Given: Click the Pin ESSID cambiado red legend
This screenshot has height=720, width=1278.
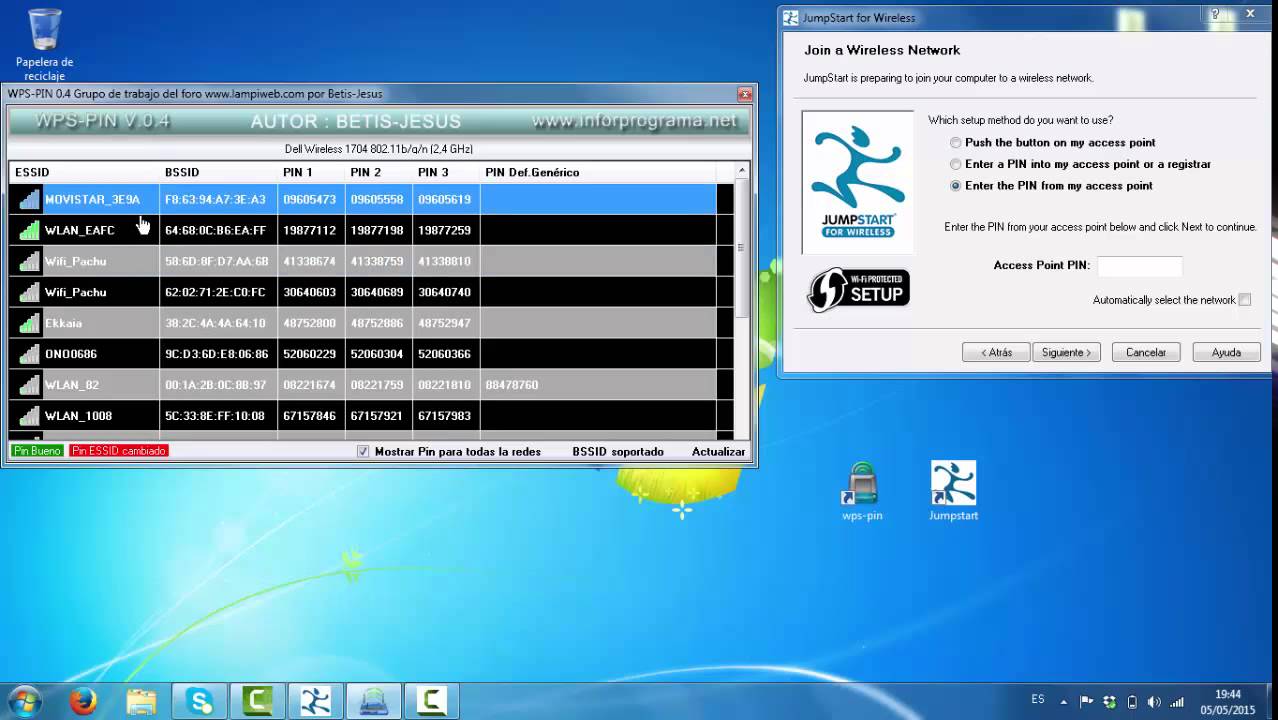Looking at the screenshot, I should point(119,451).
